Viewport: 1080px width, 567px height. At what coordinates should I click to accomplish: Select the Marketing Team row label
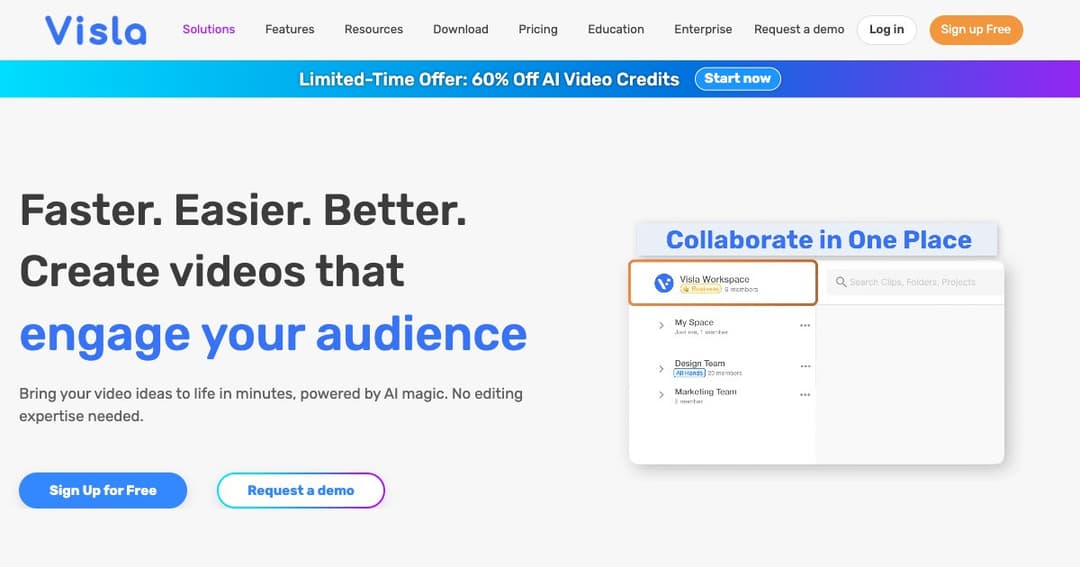pos(705,391)
